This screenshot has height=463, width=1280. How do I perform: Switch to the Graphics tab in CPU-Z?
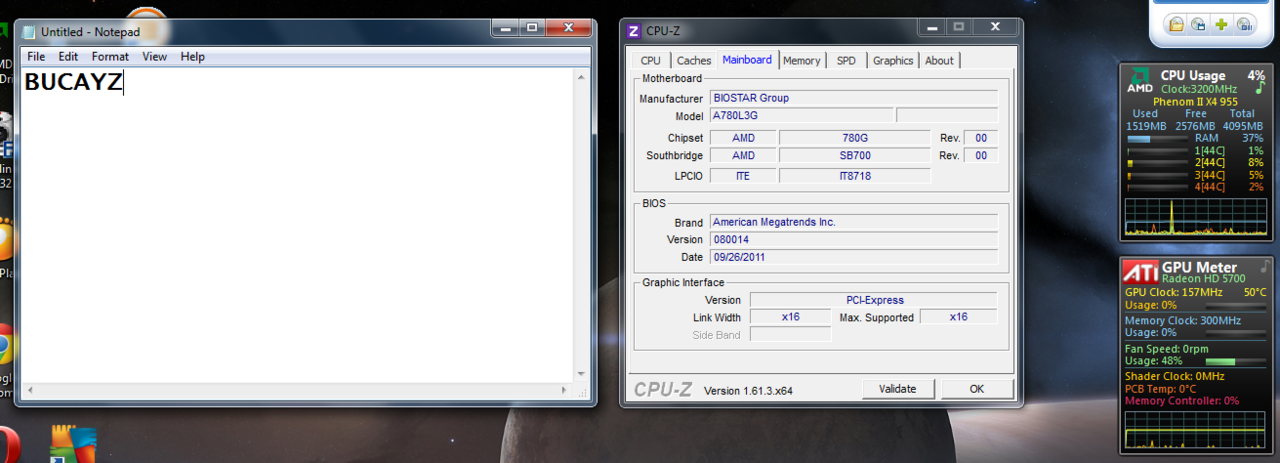893,61
